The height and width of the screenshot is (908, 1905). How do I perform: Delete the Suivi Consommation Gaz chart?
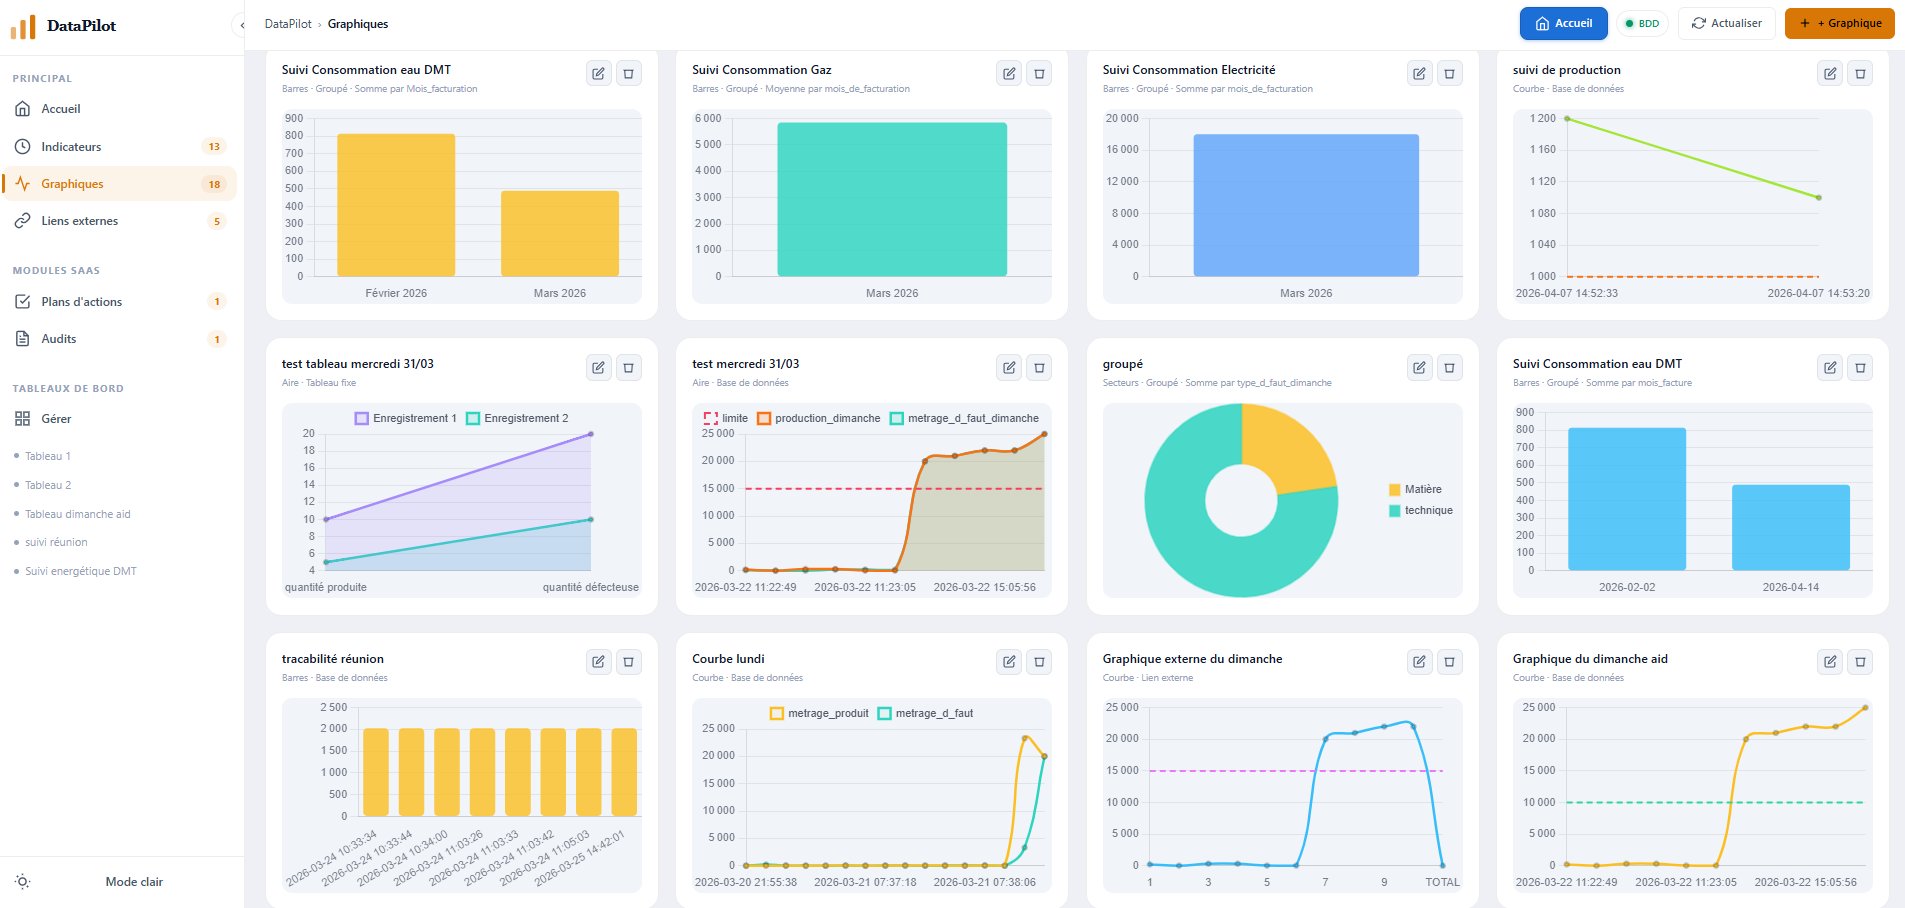pyautogui.click(x=1039, y=73)
